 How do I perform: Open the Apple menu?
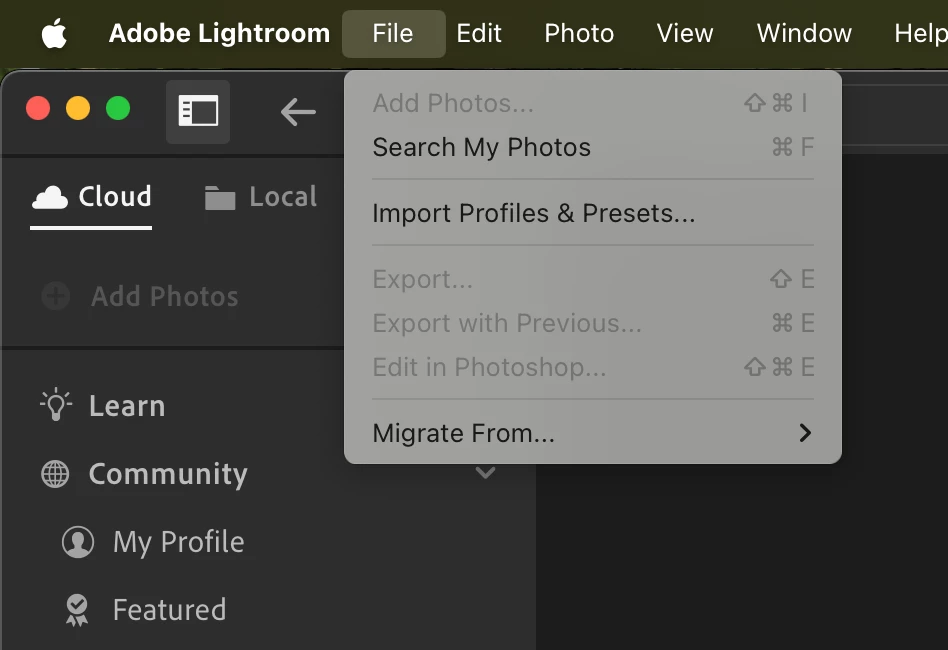[x=54, y=33]
